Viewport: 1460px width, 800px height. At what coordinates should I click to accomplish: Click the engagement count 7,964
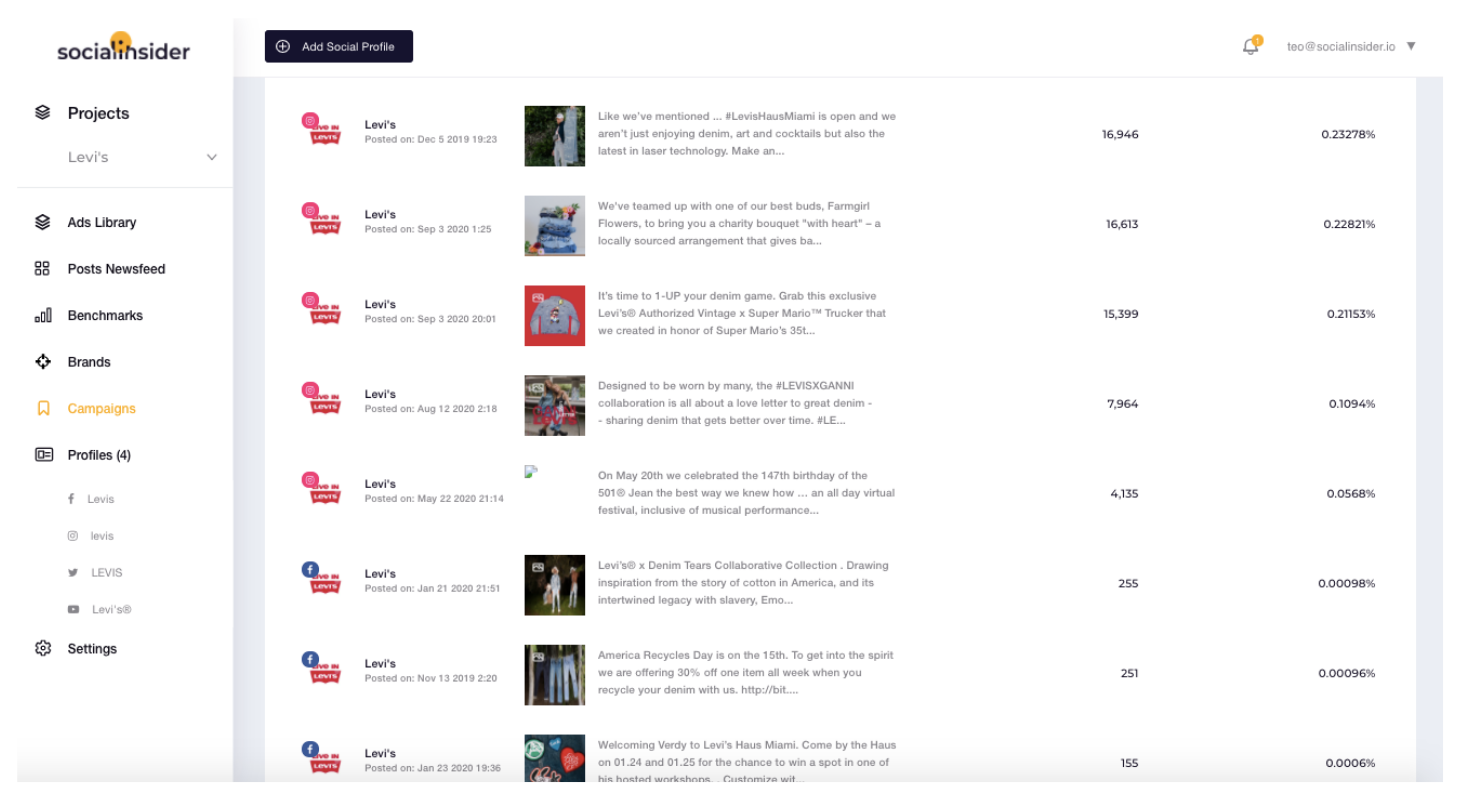click(x=1124, y=404)
